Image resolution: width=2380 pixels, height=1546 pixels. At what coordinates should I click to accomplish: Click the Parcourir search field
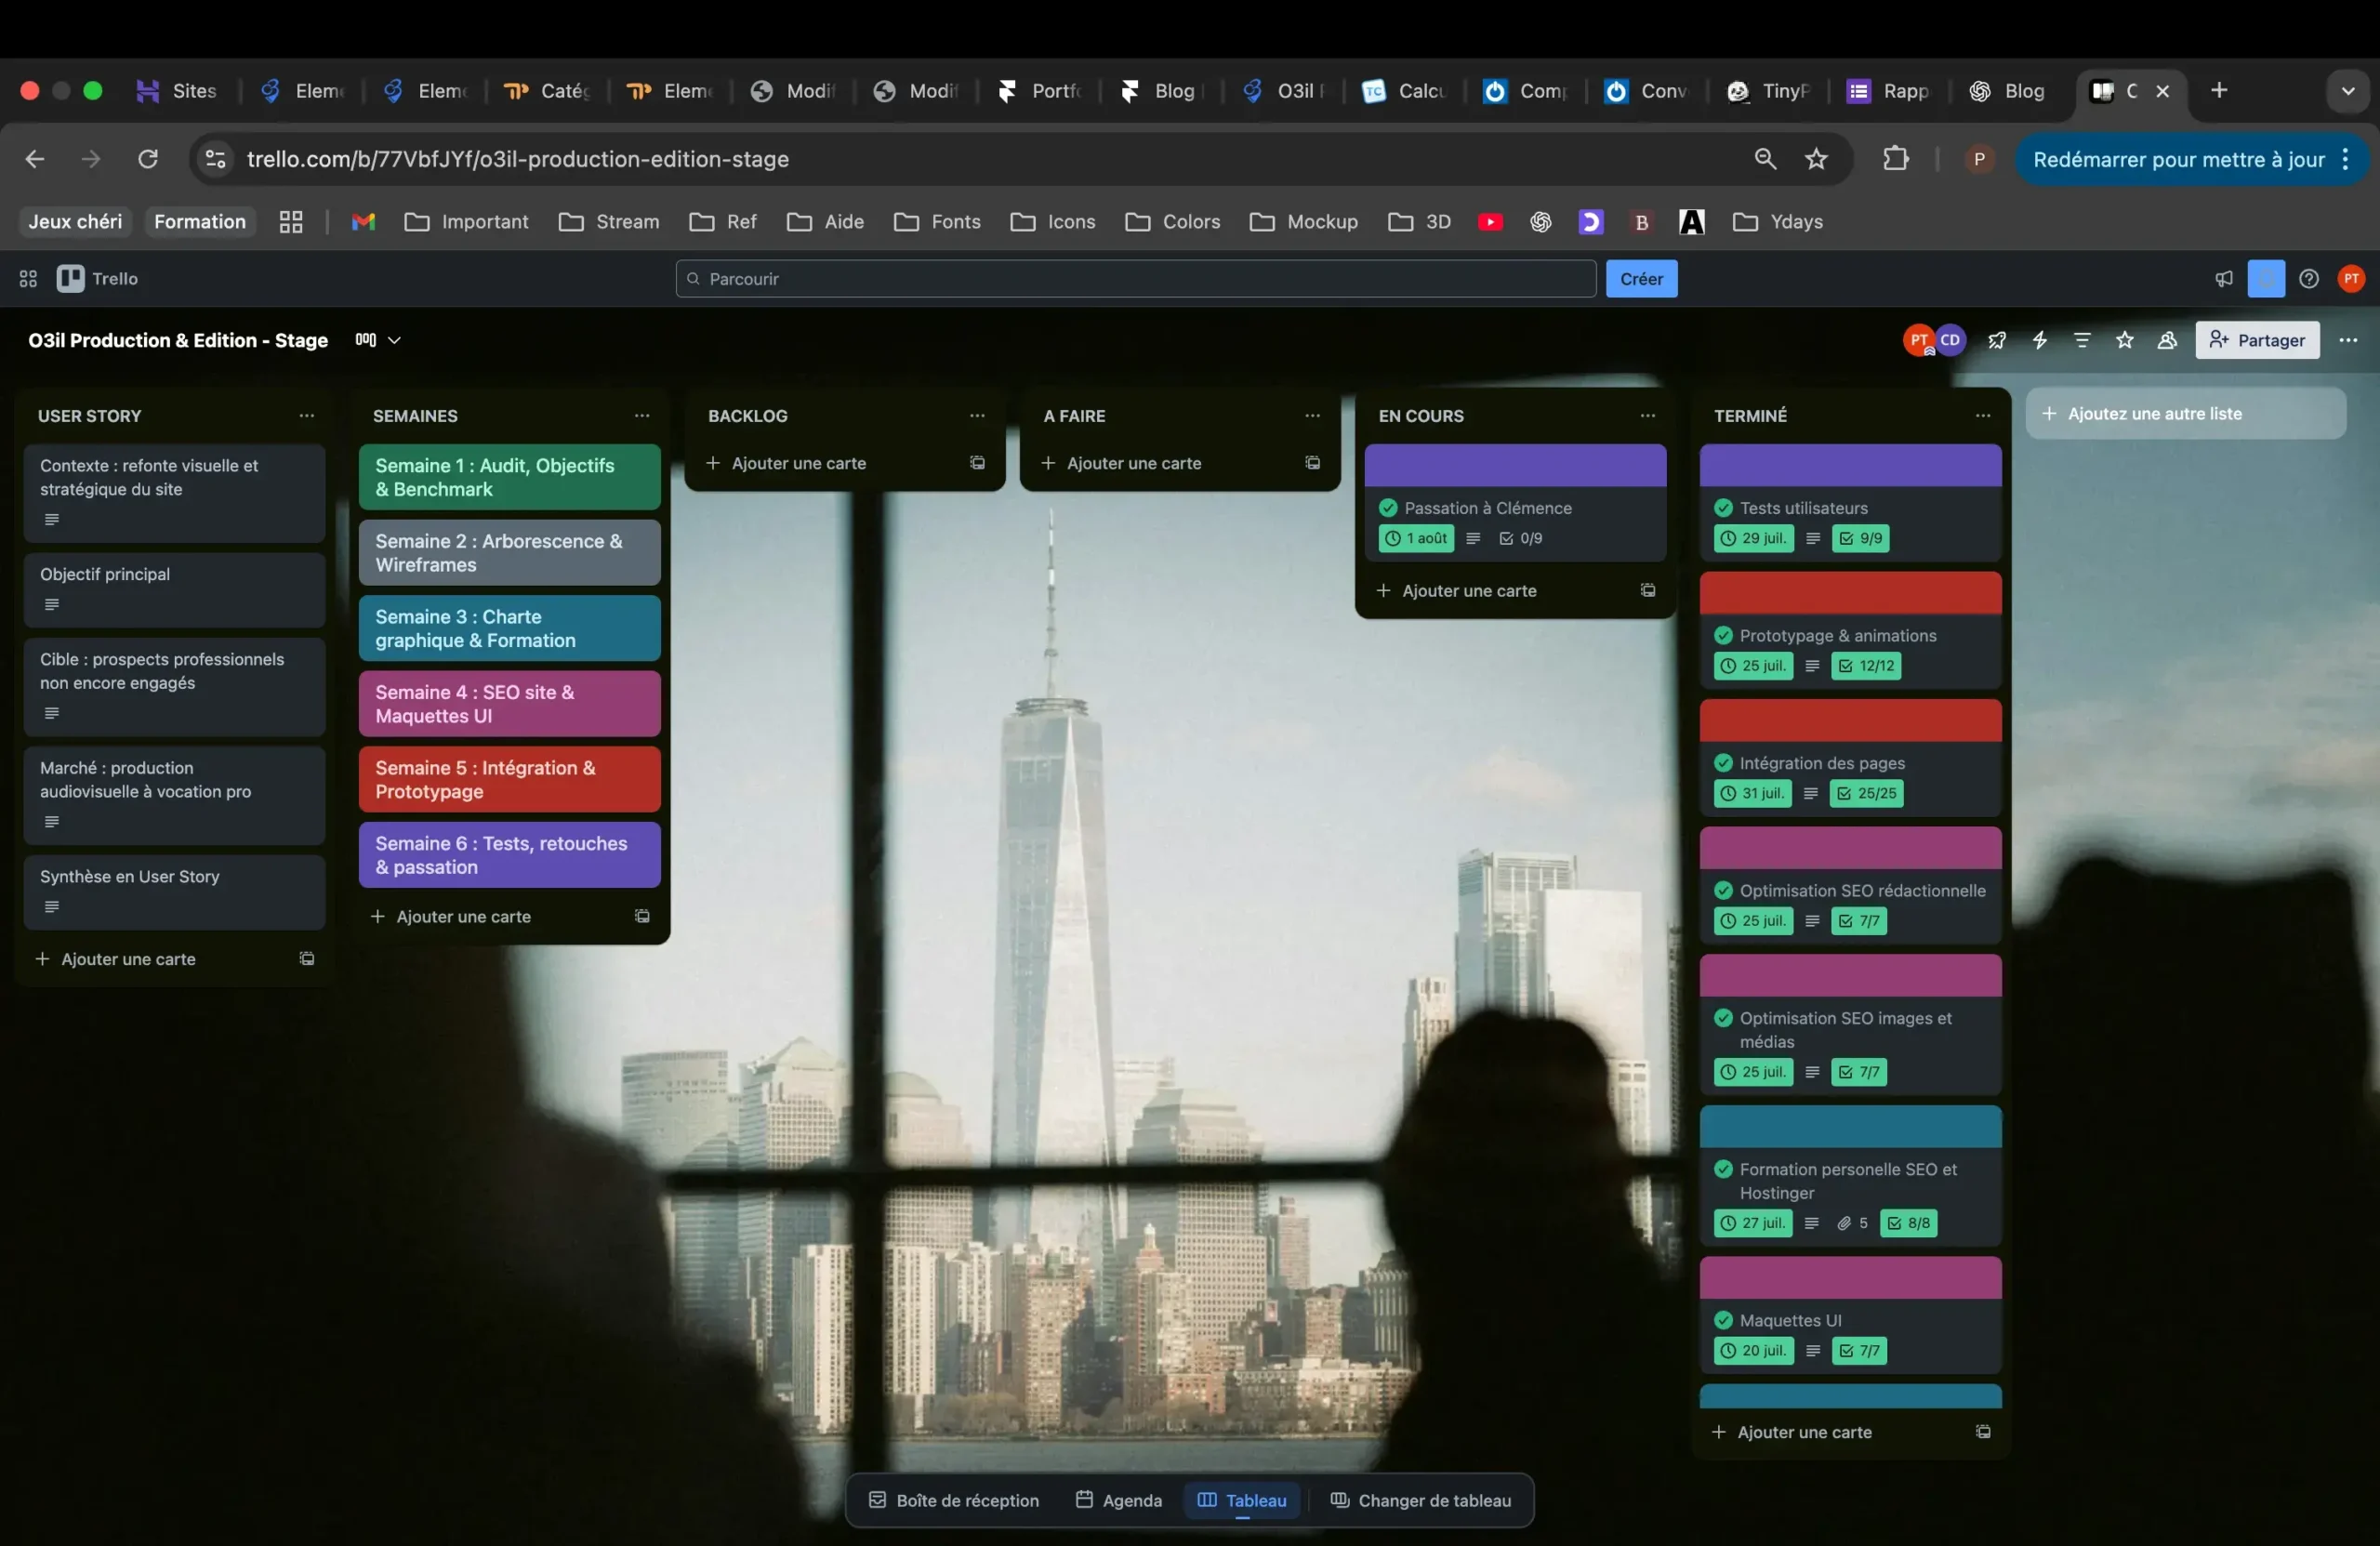point(1135,279)
